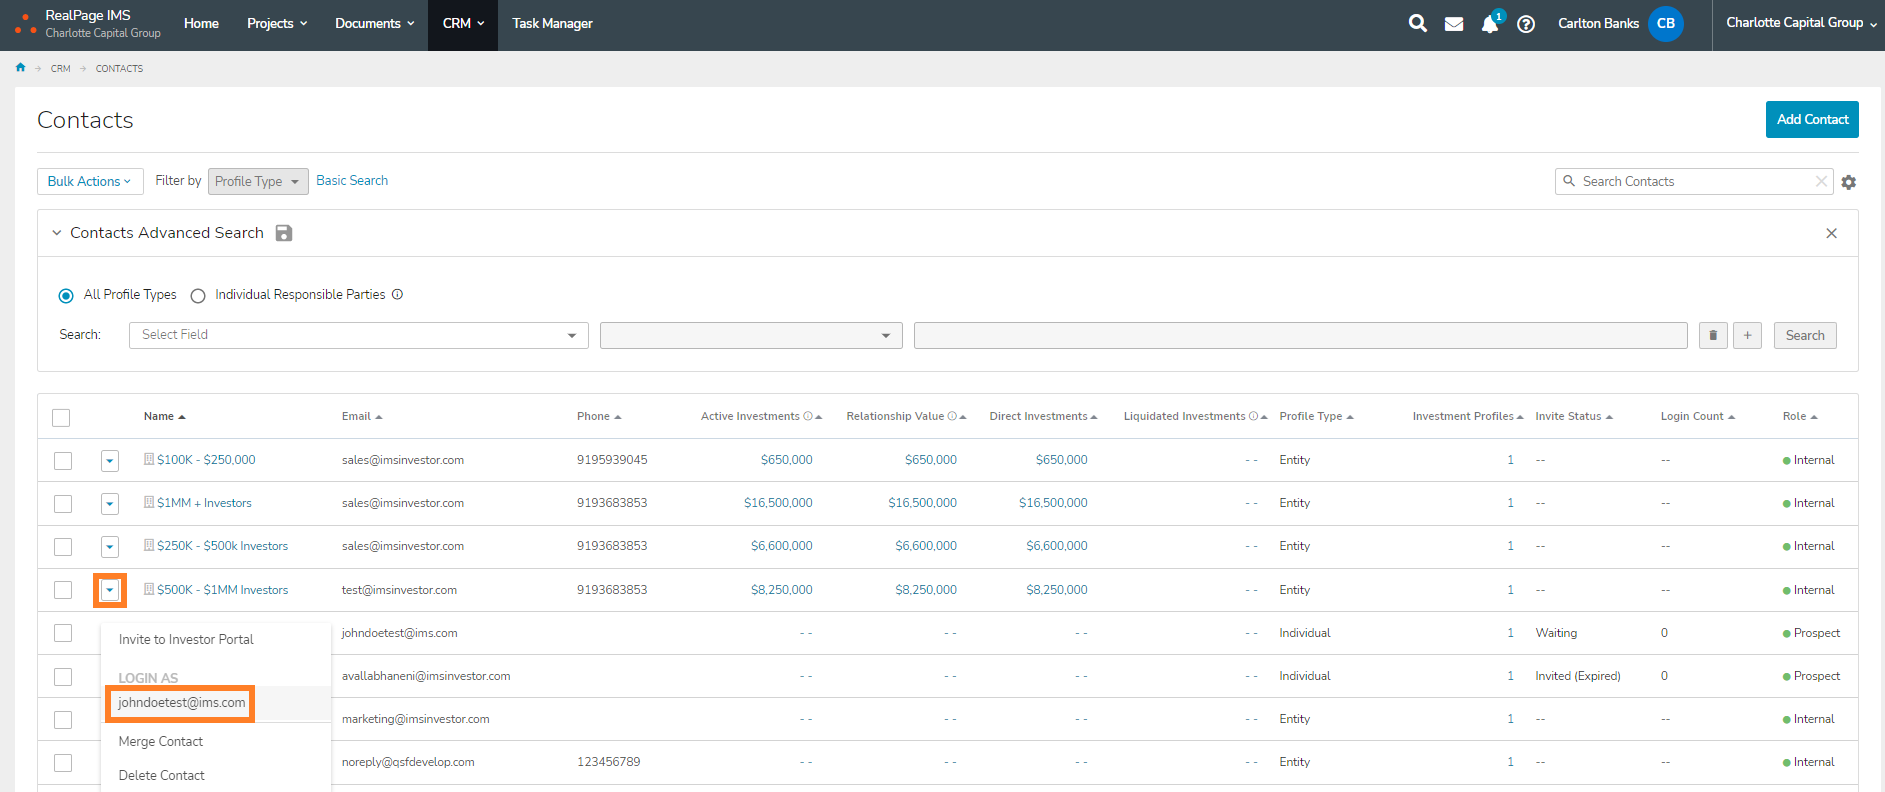This screenshot has height=792, width=1885.
Task: Choose Delete Contact from row menu
Action: 162,775
